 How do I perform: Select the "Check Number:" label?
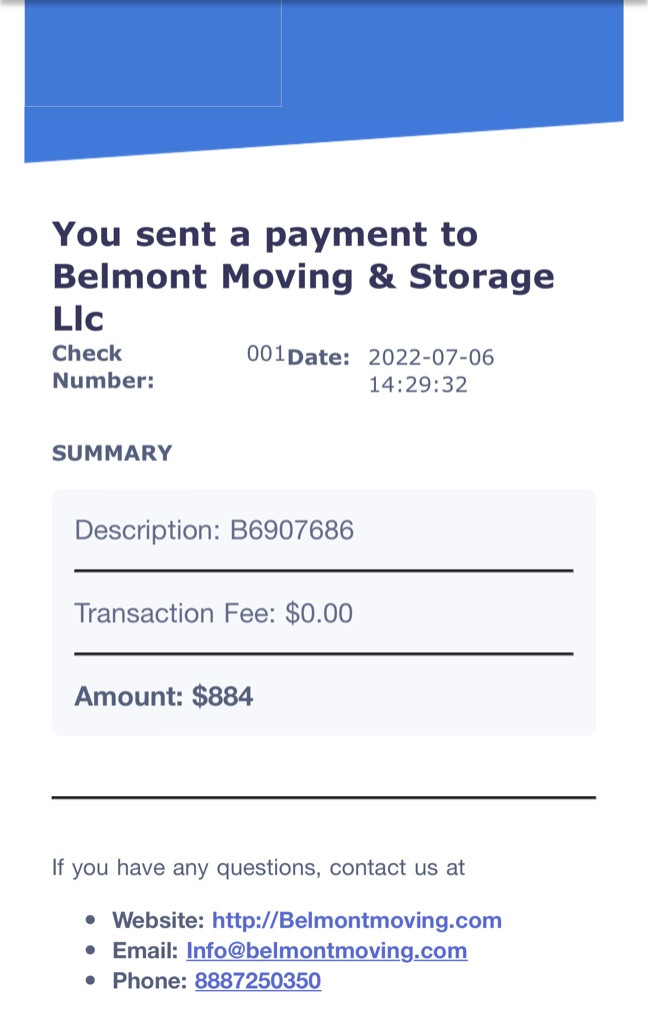(103, 367)
